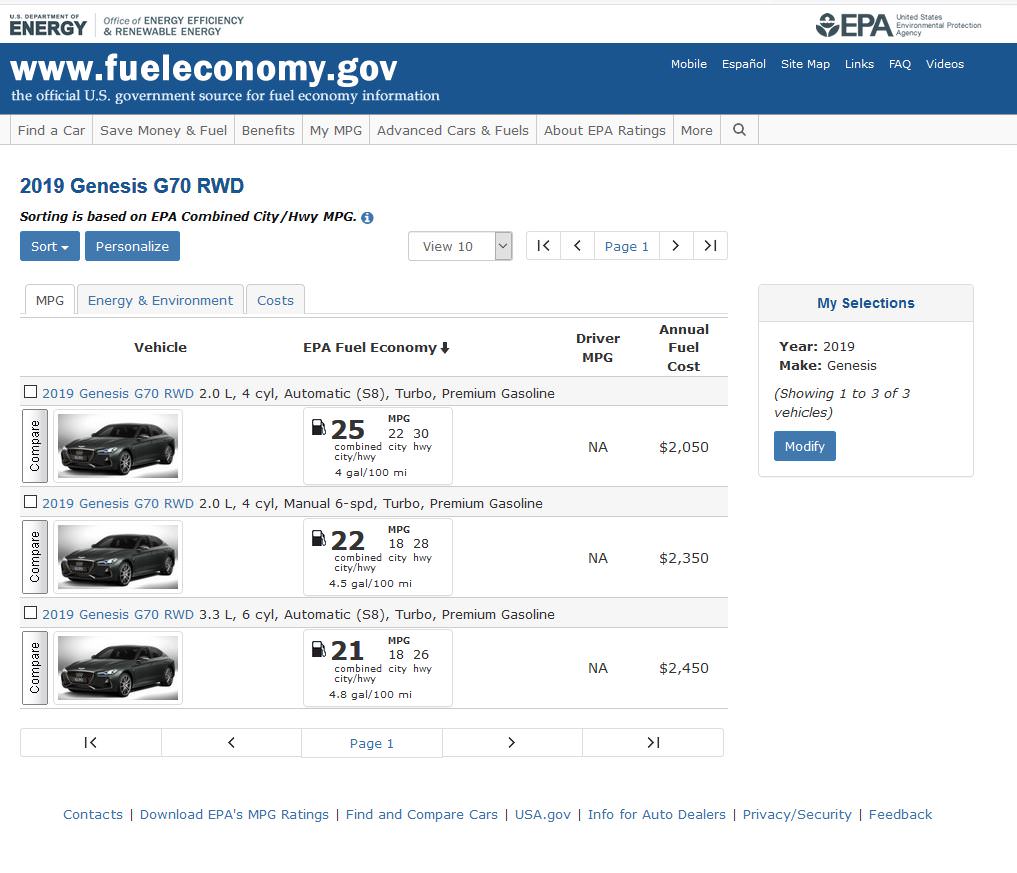Click Compare for the 2.0 L Automatic G70
The width and height of the screenshot is (1017, 873).
[x=35, y=446]
